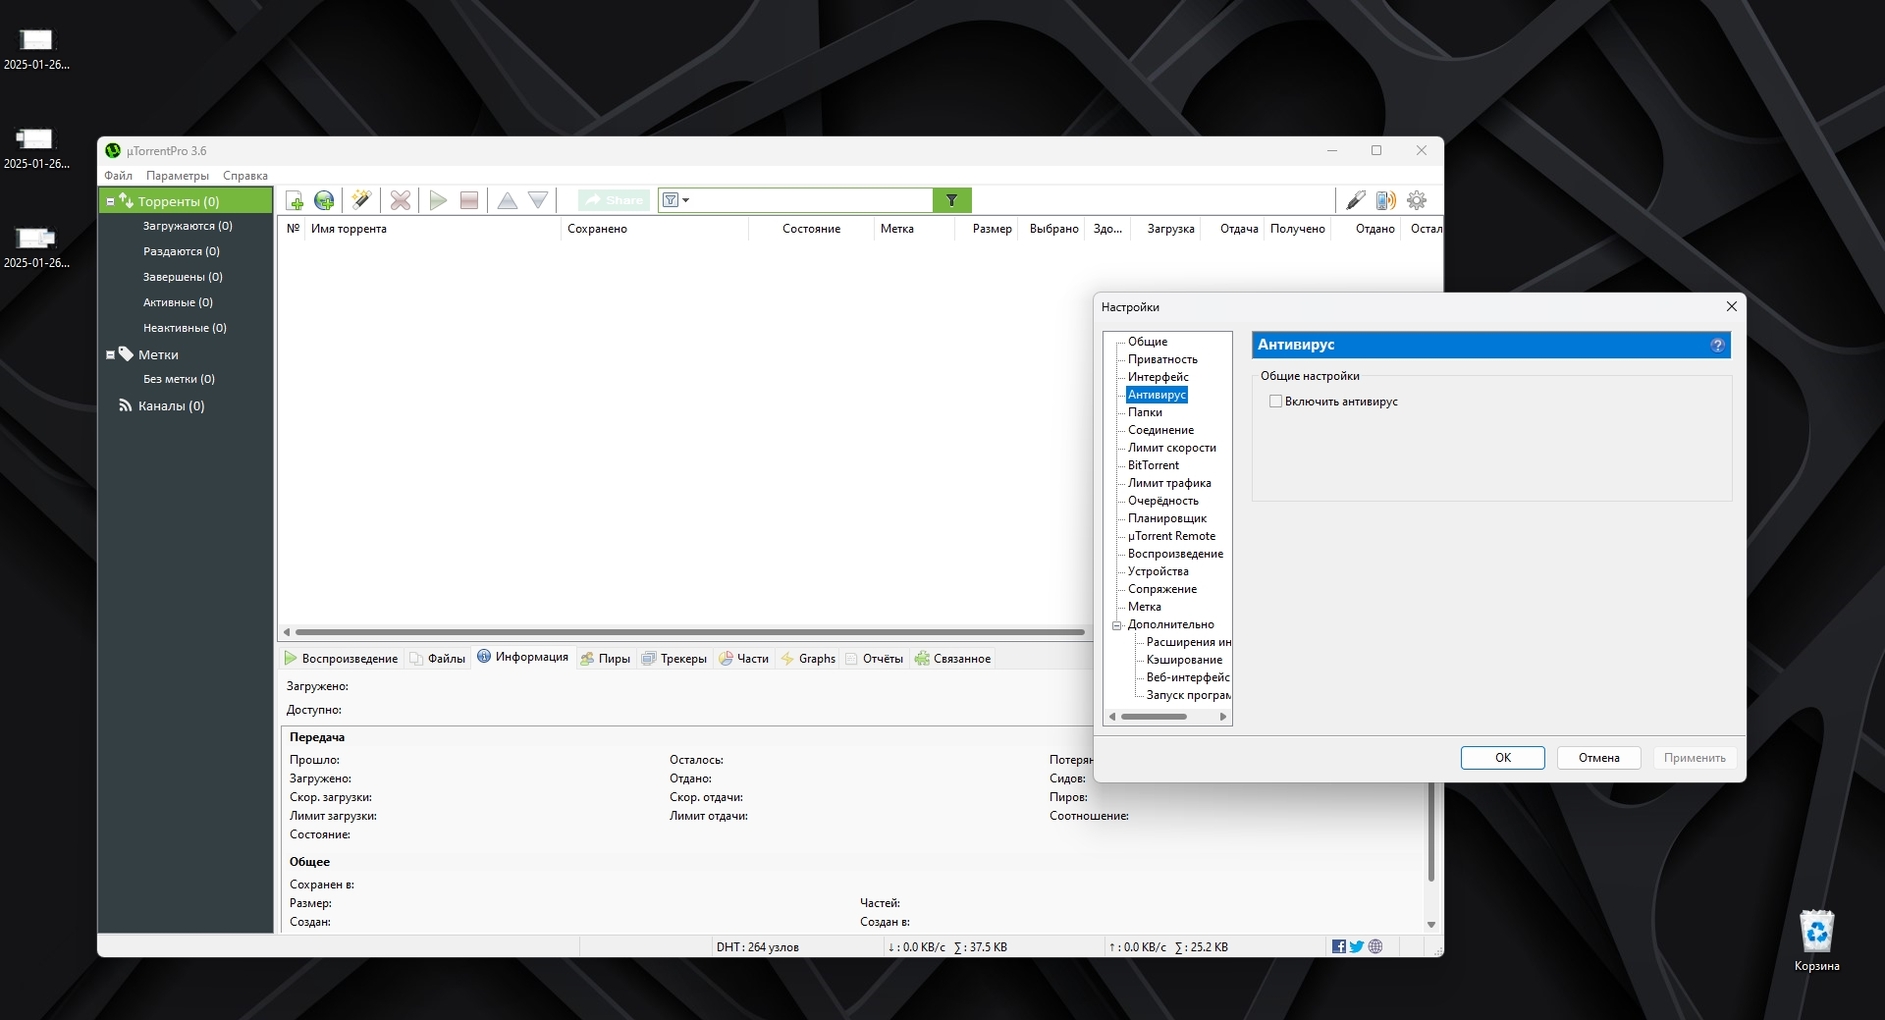Sort by the Состояние column header
The width and height of the screenshot is (1885, 1020).
(811, 229)
